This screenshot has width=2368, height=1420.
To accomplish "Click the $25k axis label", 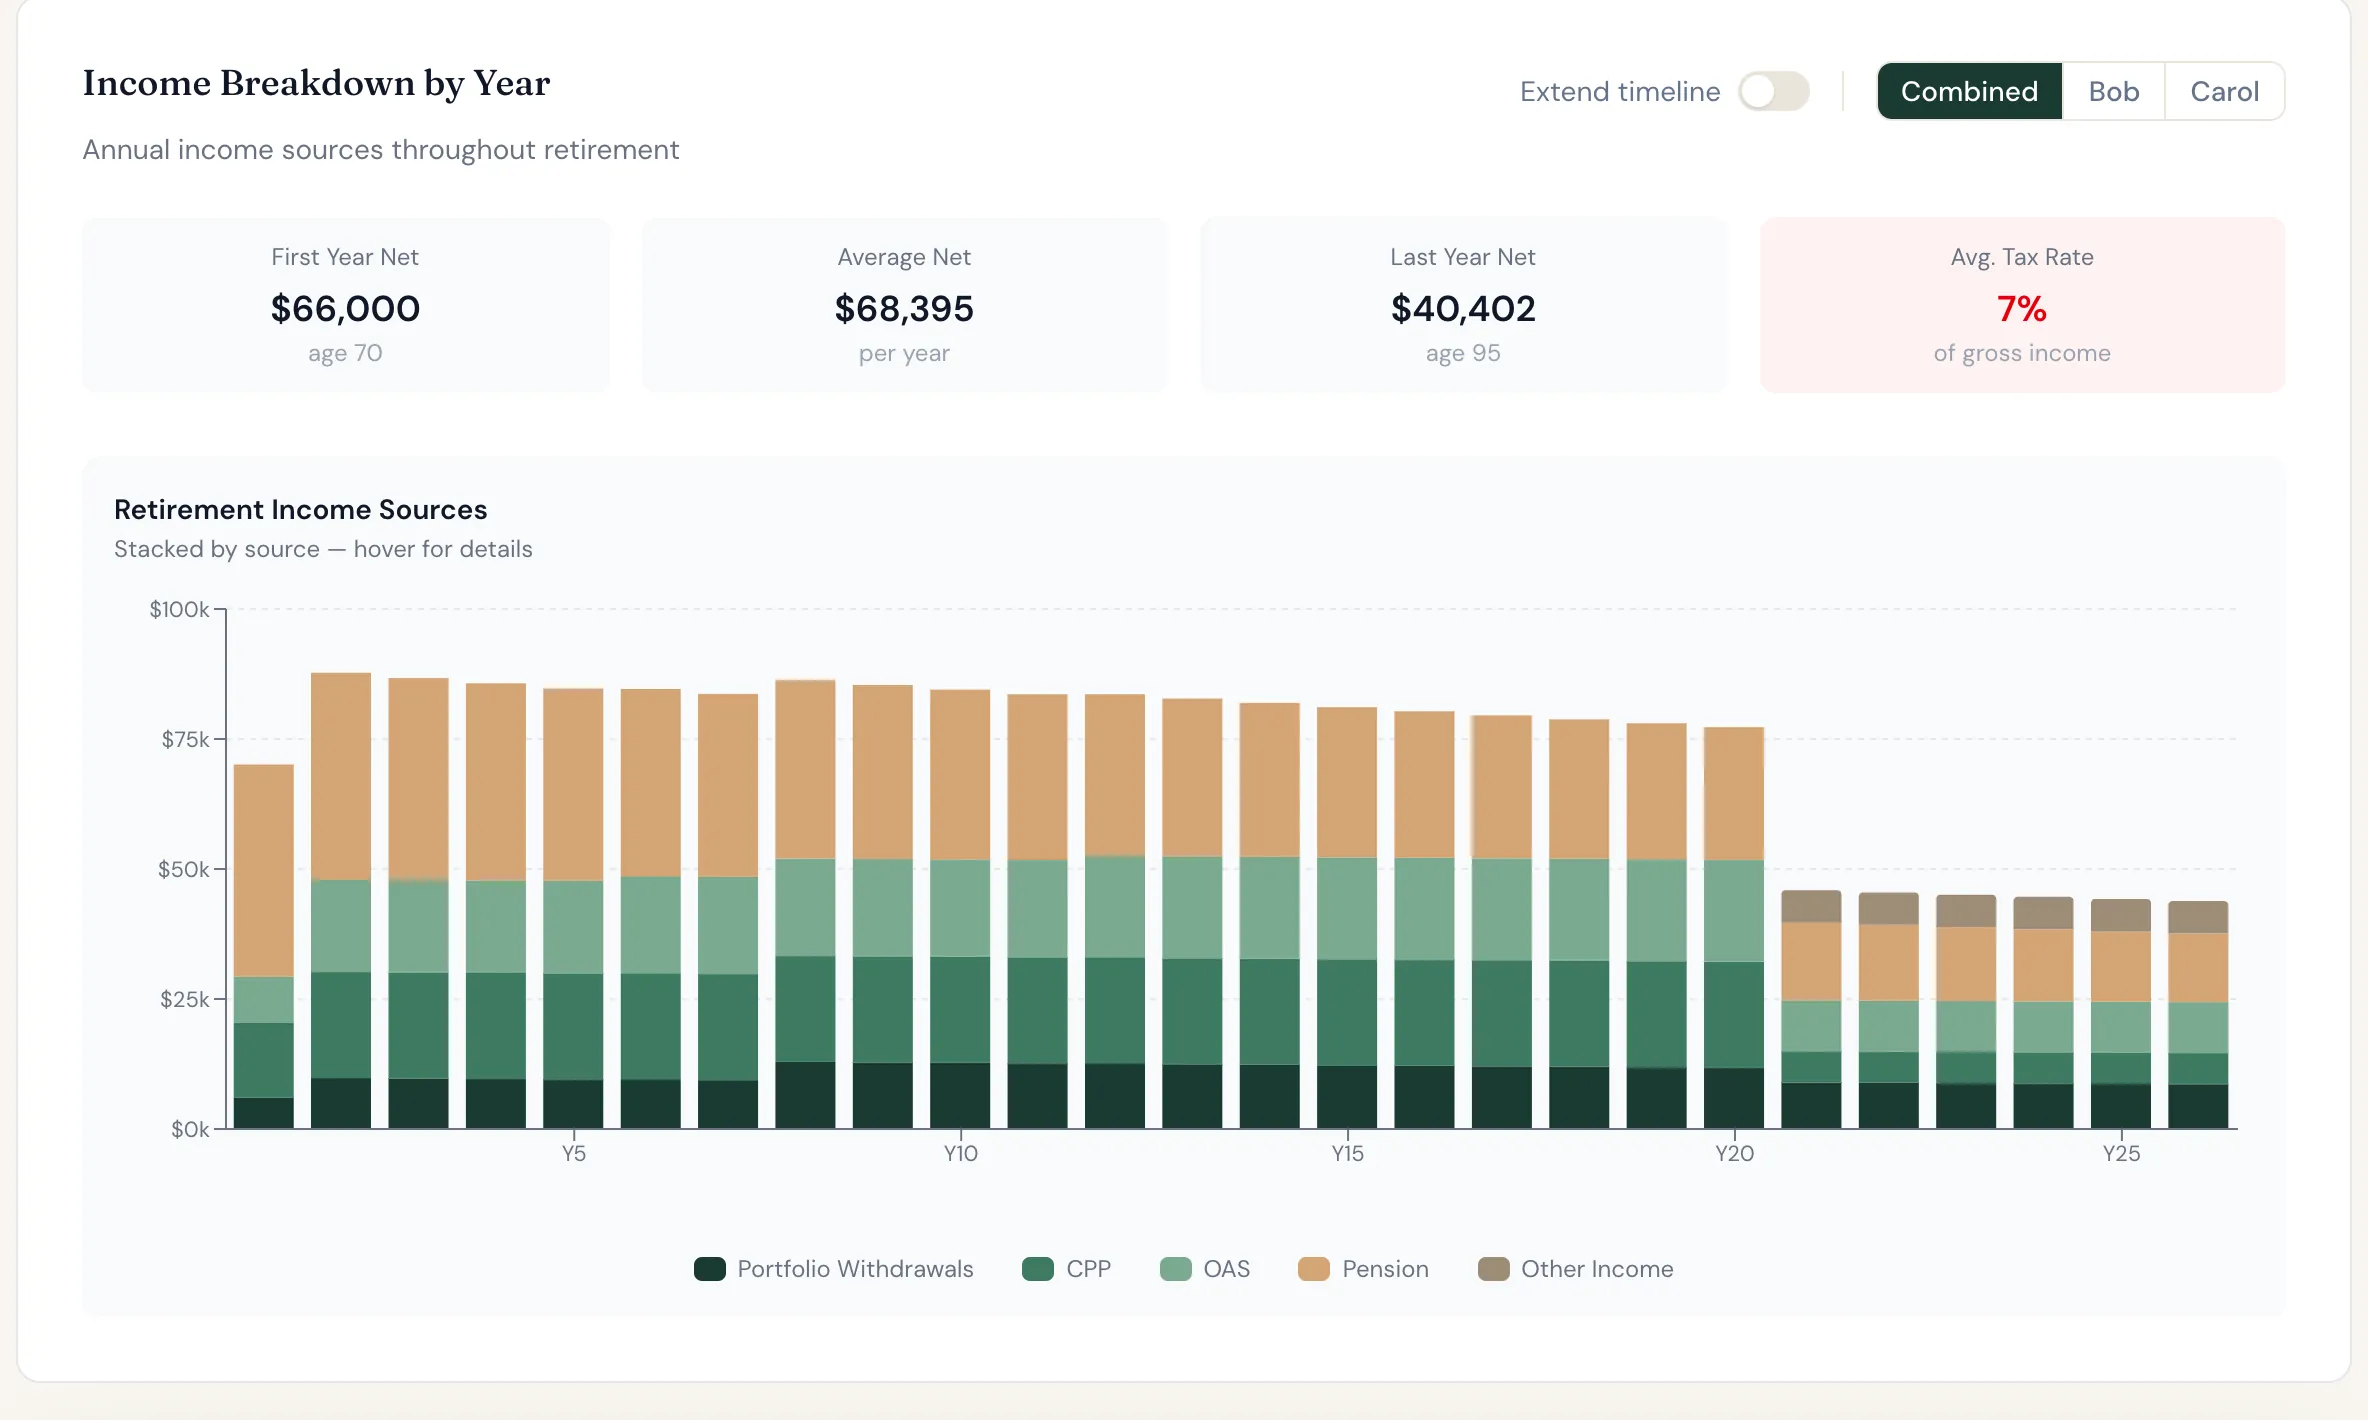I will [185, 999].
